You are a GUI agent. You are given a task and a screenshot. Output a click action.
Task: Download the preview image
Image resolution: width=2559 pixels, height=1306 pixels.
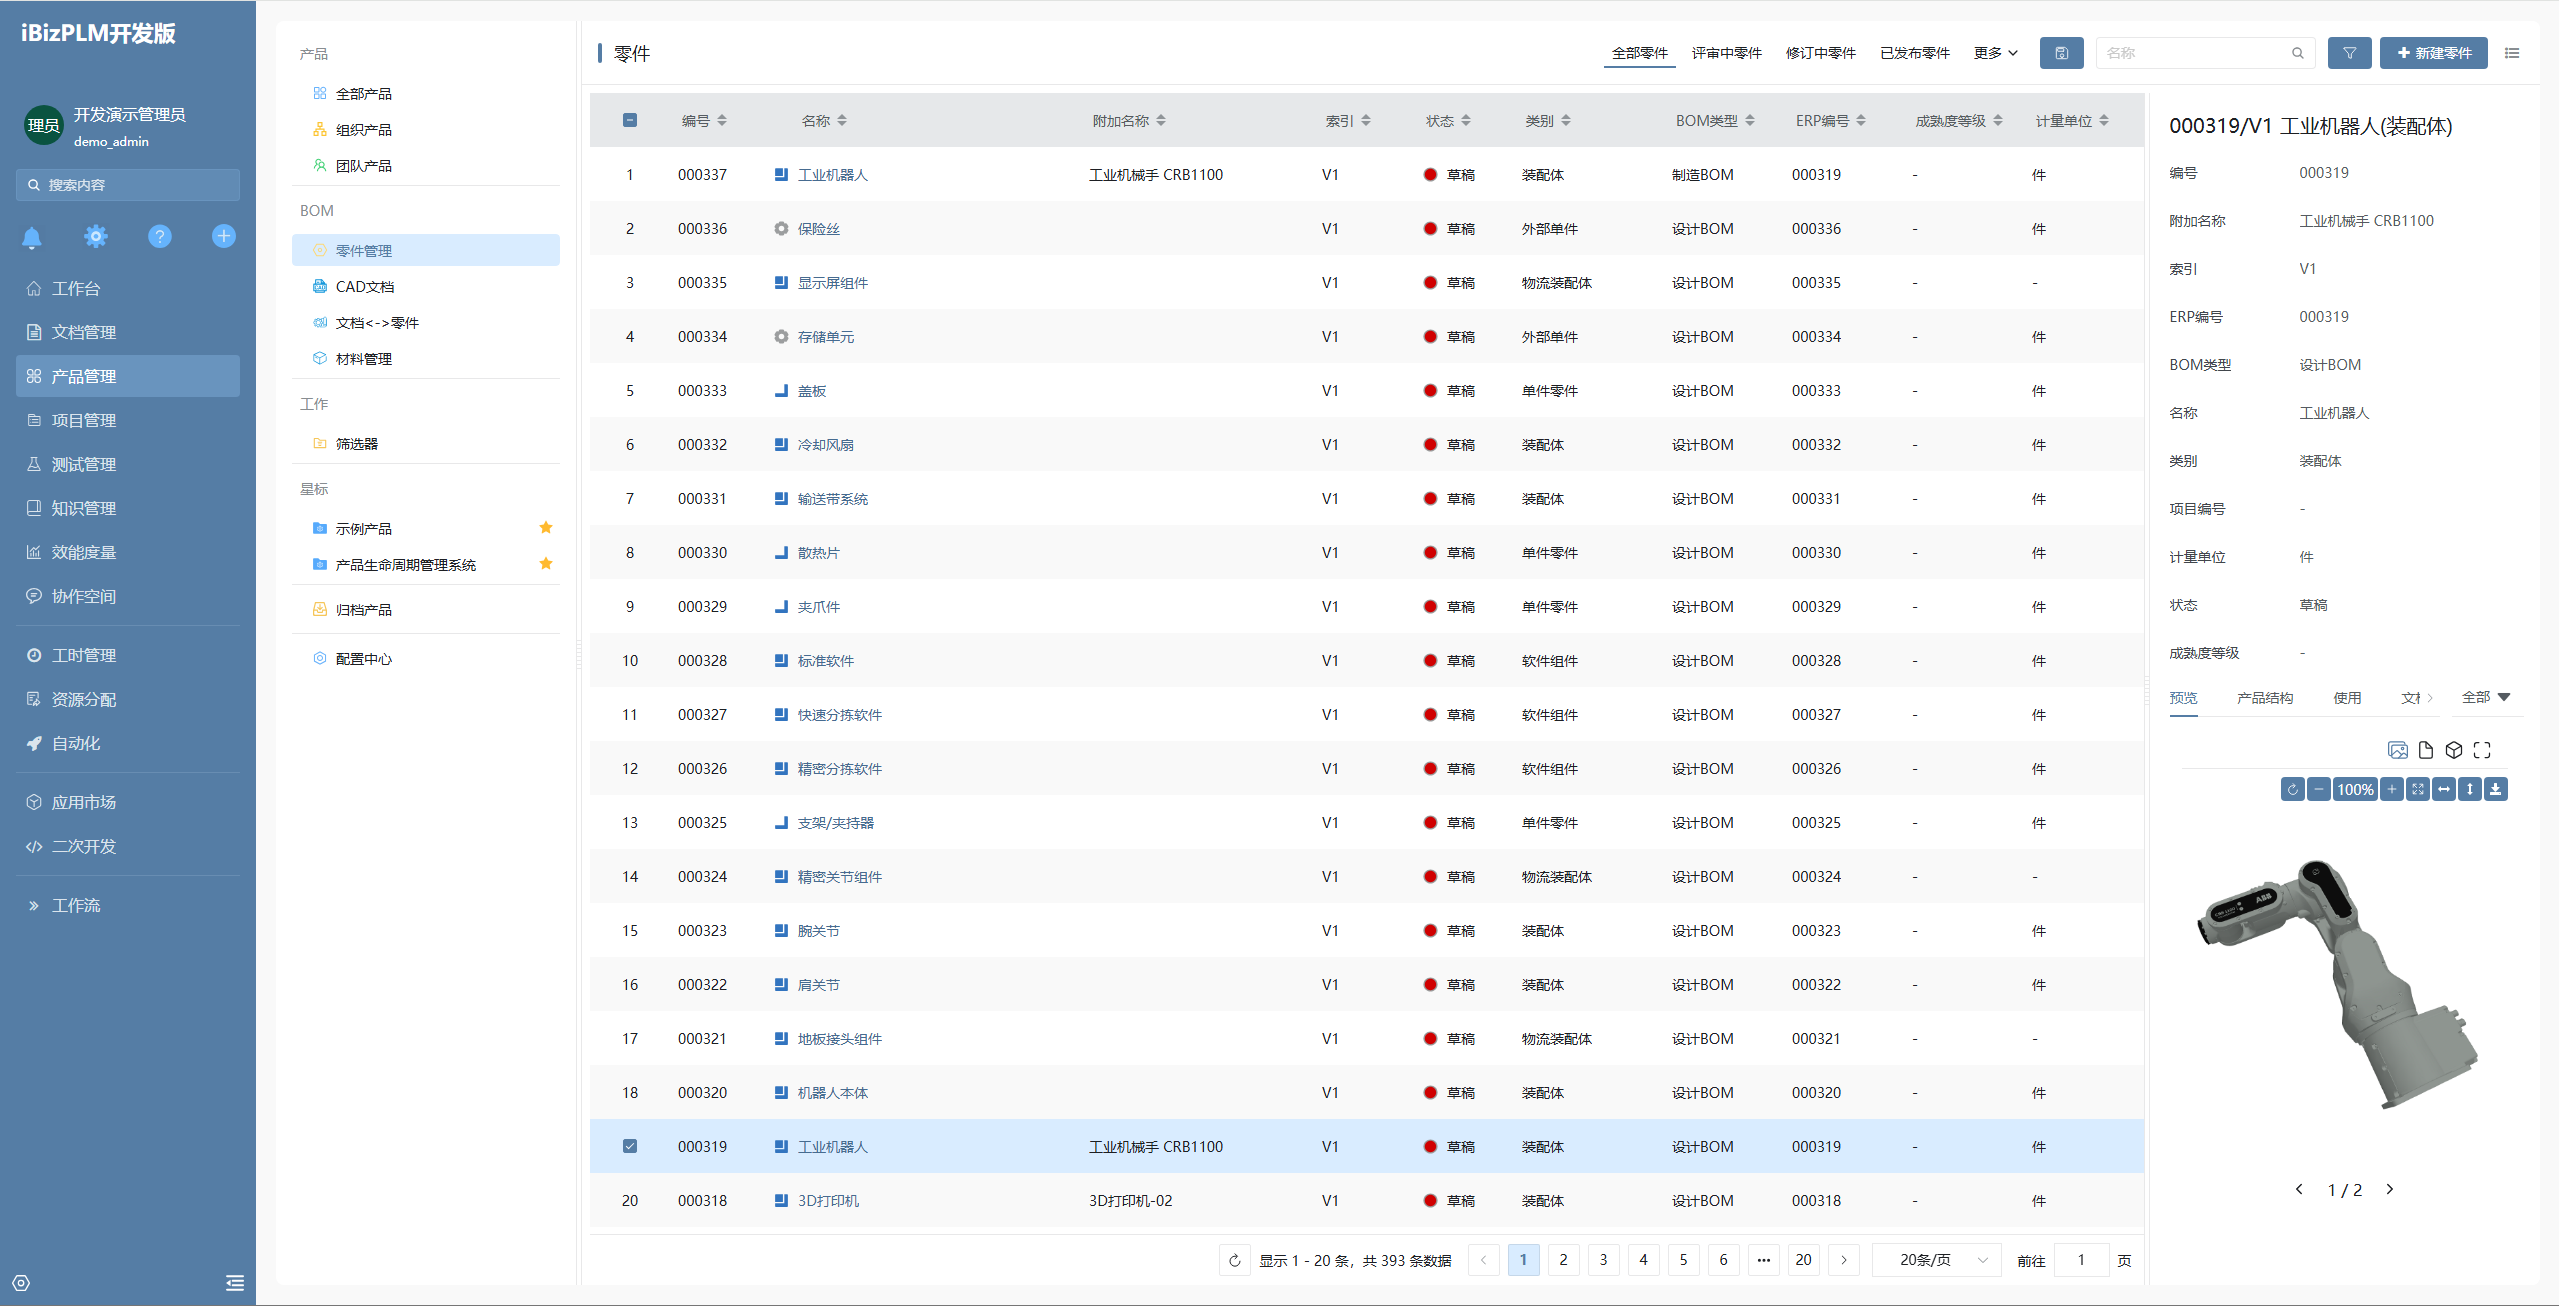[x=2496, y=789]
